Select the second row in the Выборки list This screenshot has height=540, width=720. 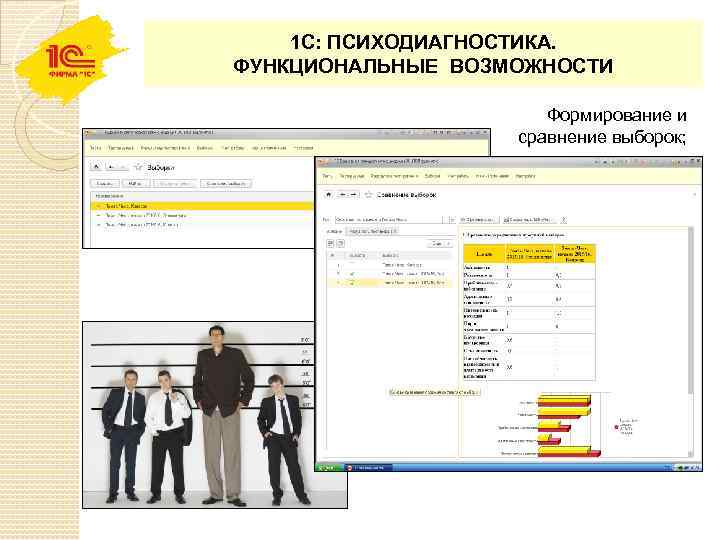pos(202,215)
